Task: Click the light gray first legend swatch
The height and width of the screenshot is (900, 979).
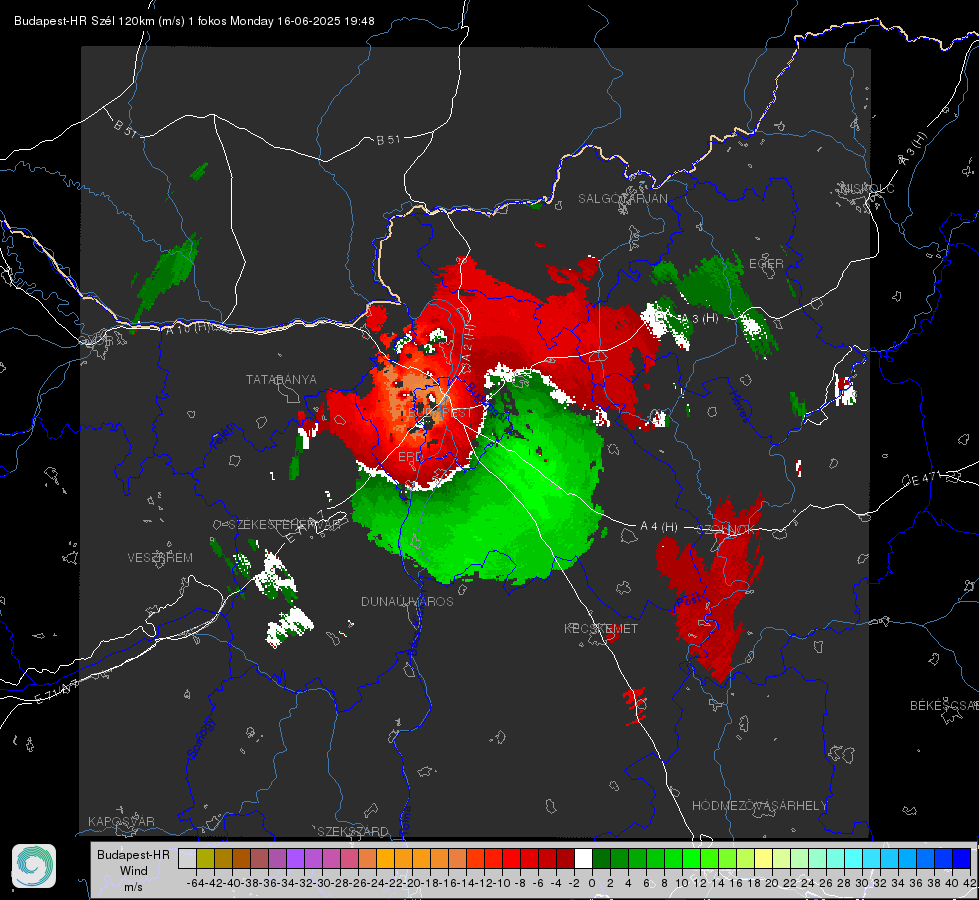Action: click(x=187, y=858)
